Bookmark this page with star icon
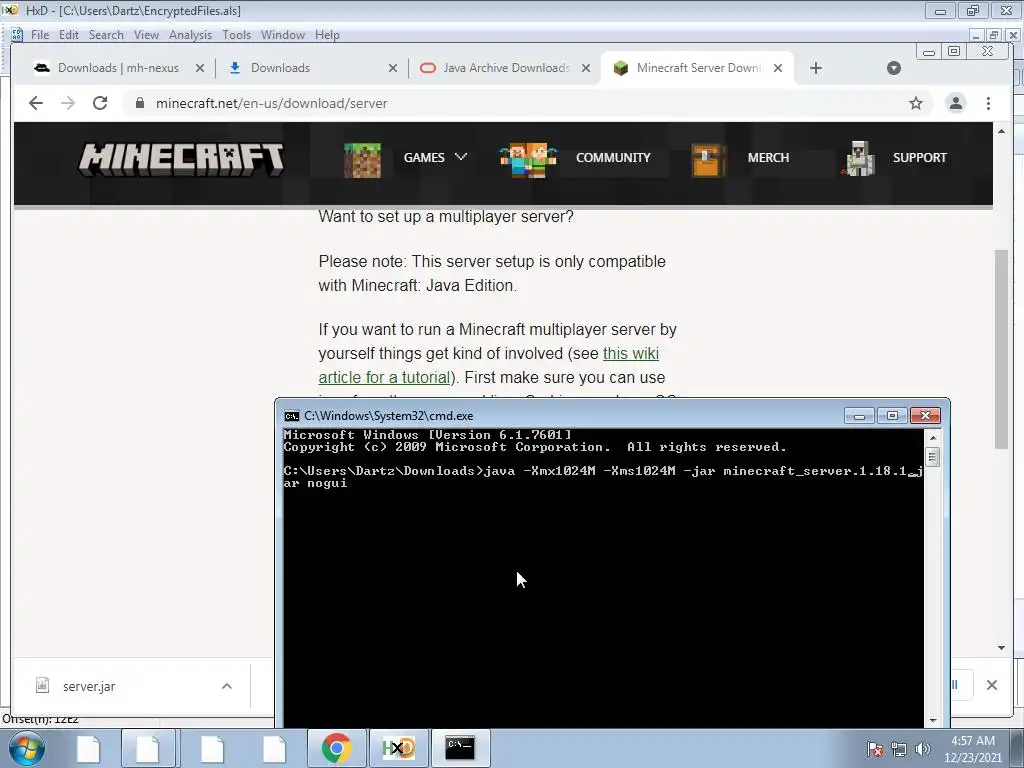Viewport: 1024px width, 768px height. pos(916,103)
